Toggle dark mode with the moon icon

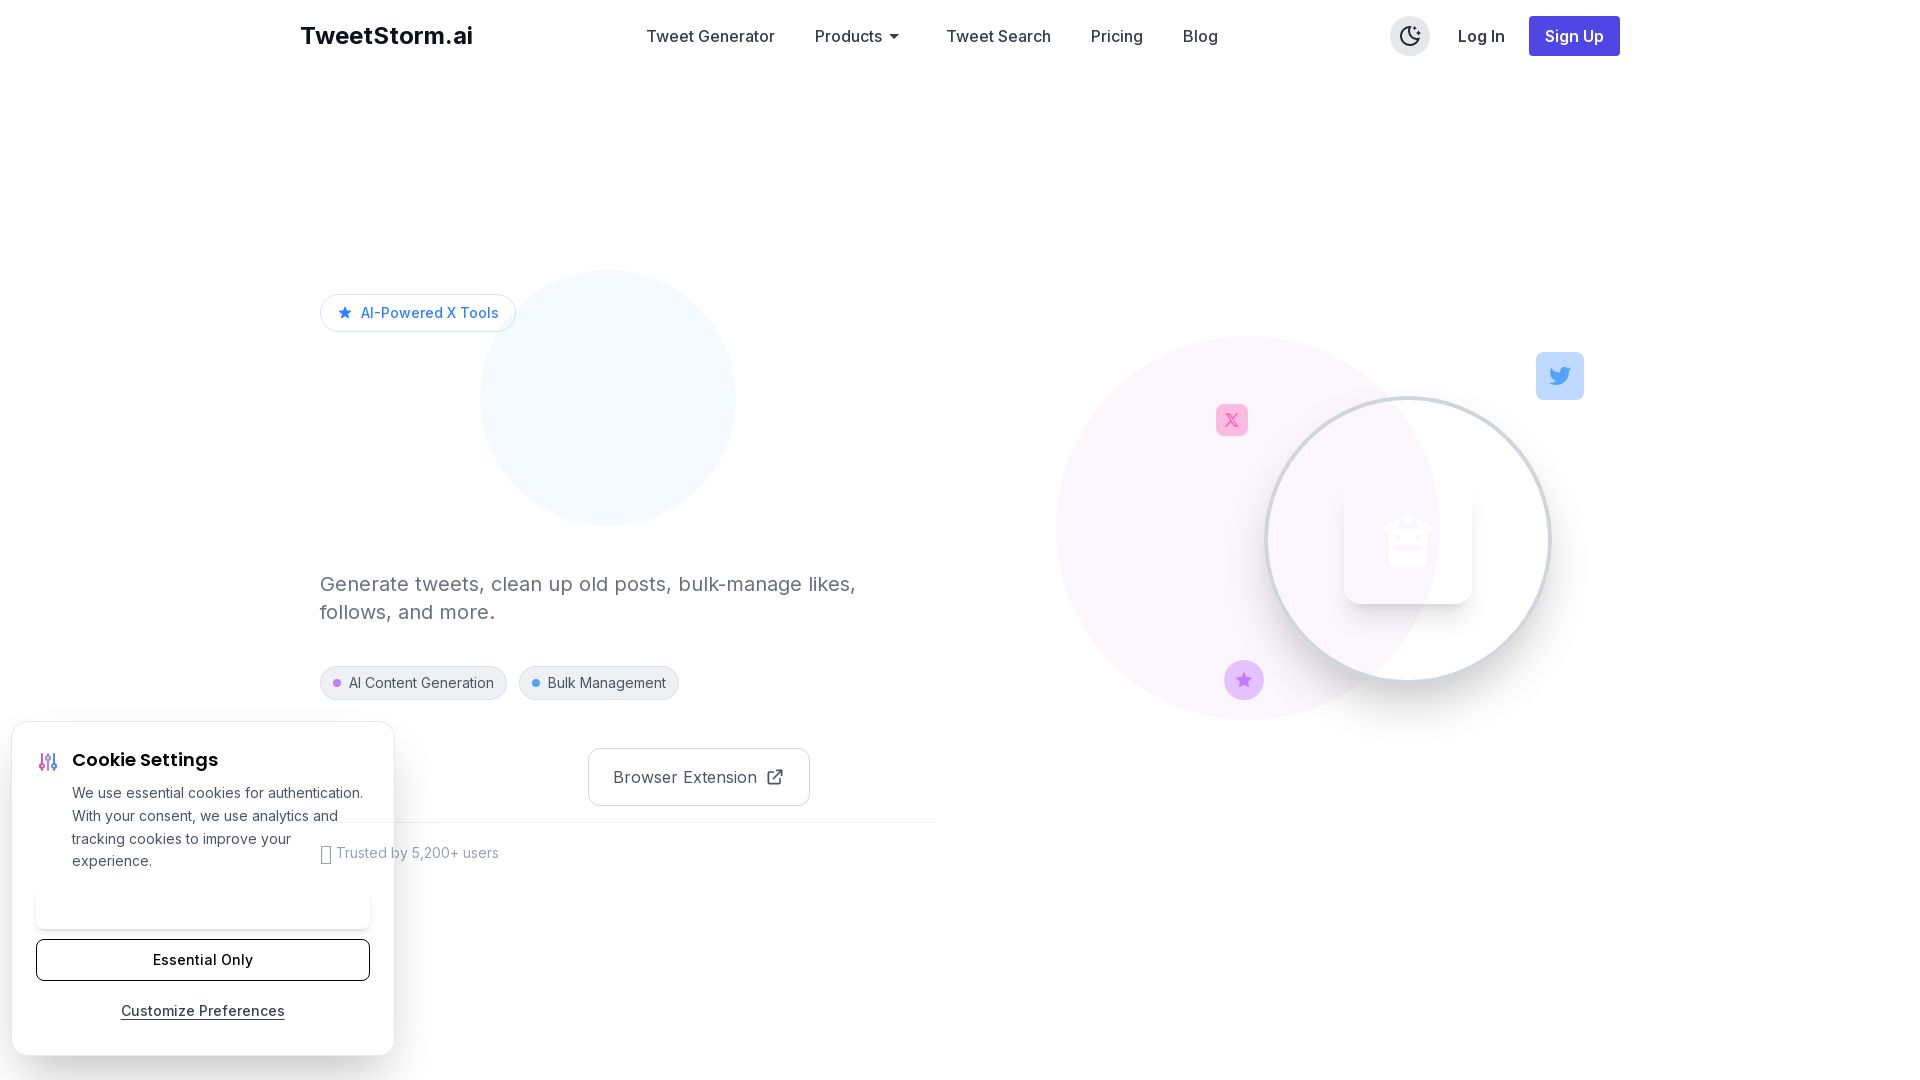pos(1409,36)
